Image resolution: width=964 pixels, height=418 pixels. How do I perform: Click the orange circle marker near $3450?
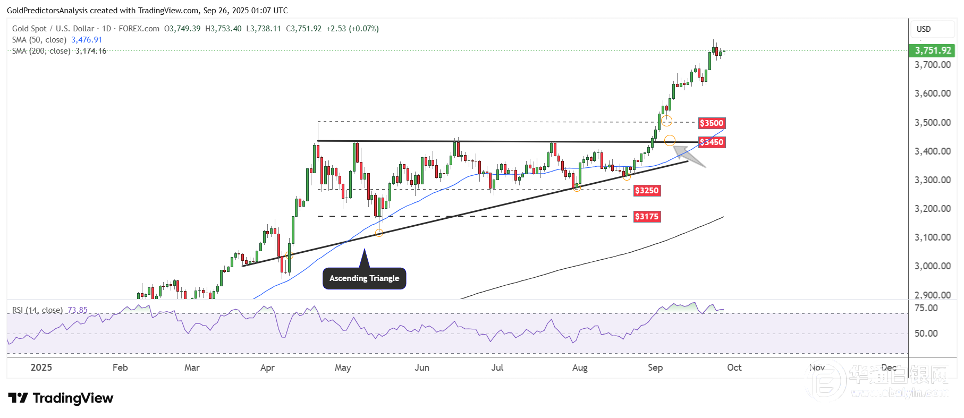tap(670, 141)
